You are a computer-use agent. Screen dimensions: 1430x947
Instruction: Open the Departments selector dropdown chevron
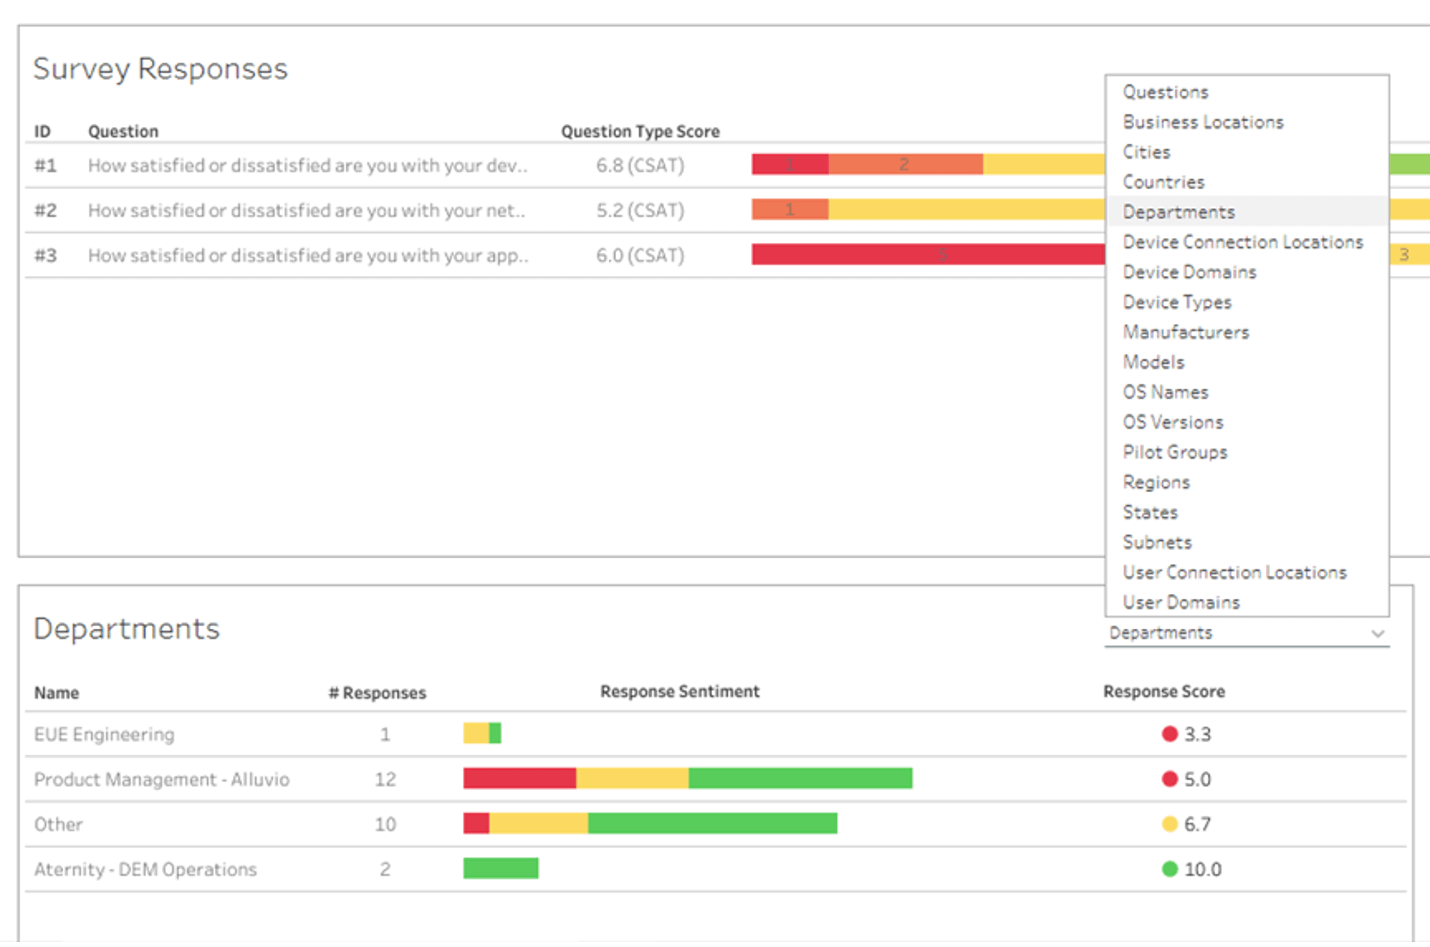pyautogui.click(x=1379, y=633)
